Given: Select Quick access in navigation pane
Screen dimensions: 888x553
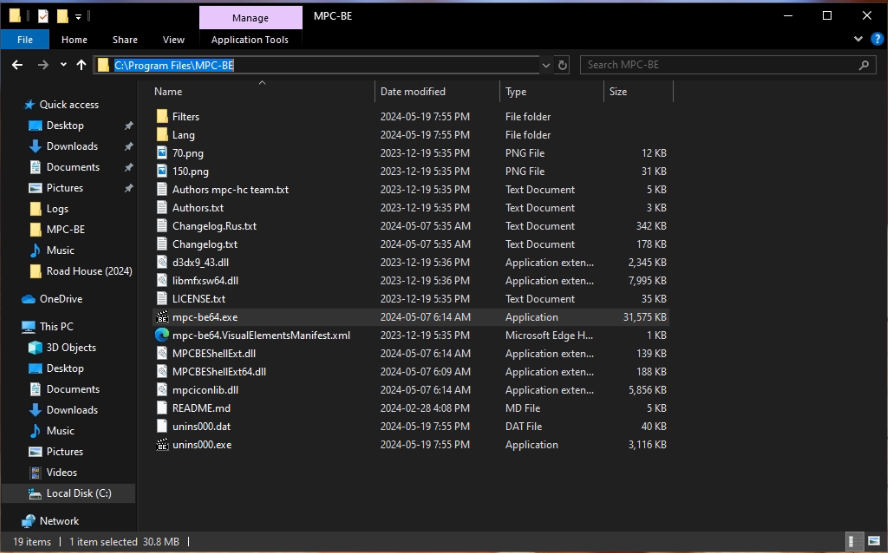Looking at the screenshot, I should click(69, 104).
